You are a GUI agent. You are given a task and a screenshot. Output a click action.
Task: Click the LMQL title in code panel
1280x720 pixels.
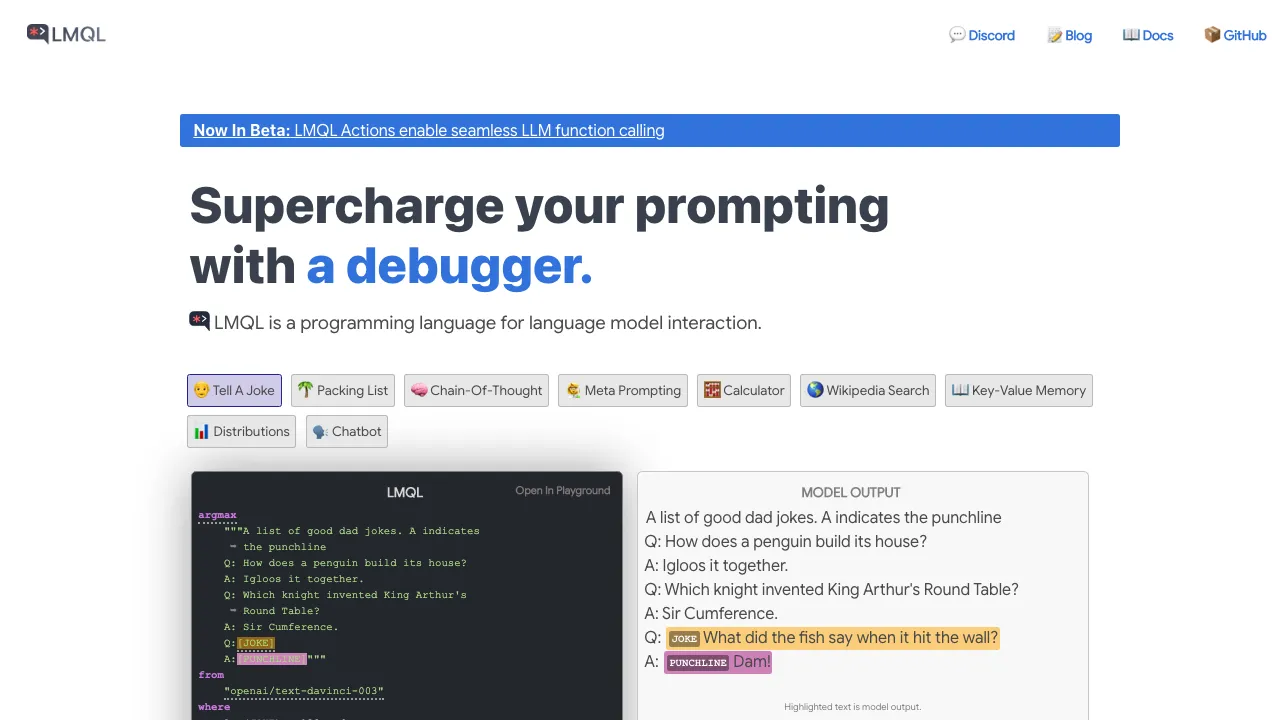[x=405, y=492]
